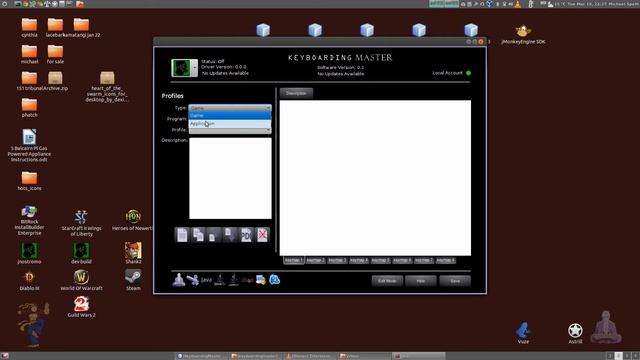Switch to the Keymap 2 tab
Screen dimensions: 640x360
(x=316, y=260)
